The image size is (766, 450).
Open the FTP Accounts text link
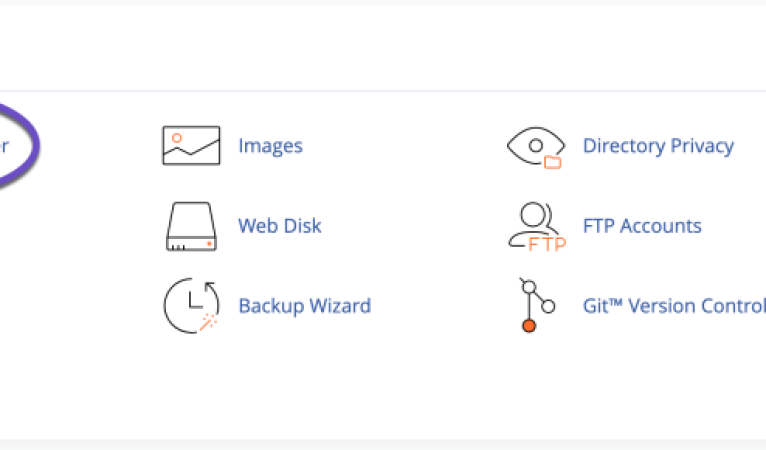(x=642, y=226)
